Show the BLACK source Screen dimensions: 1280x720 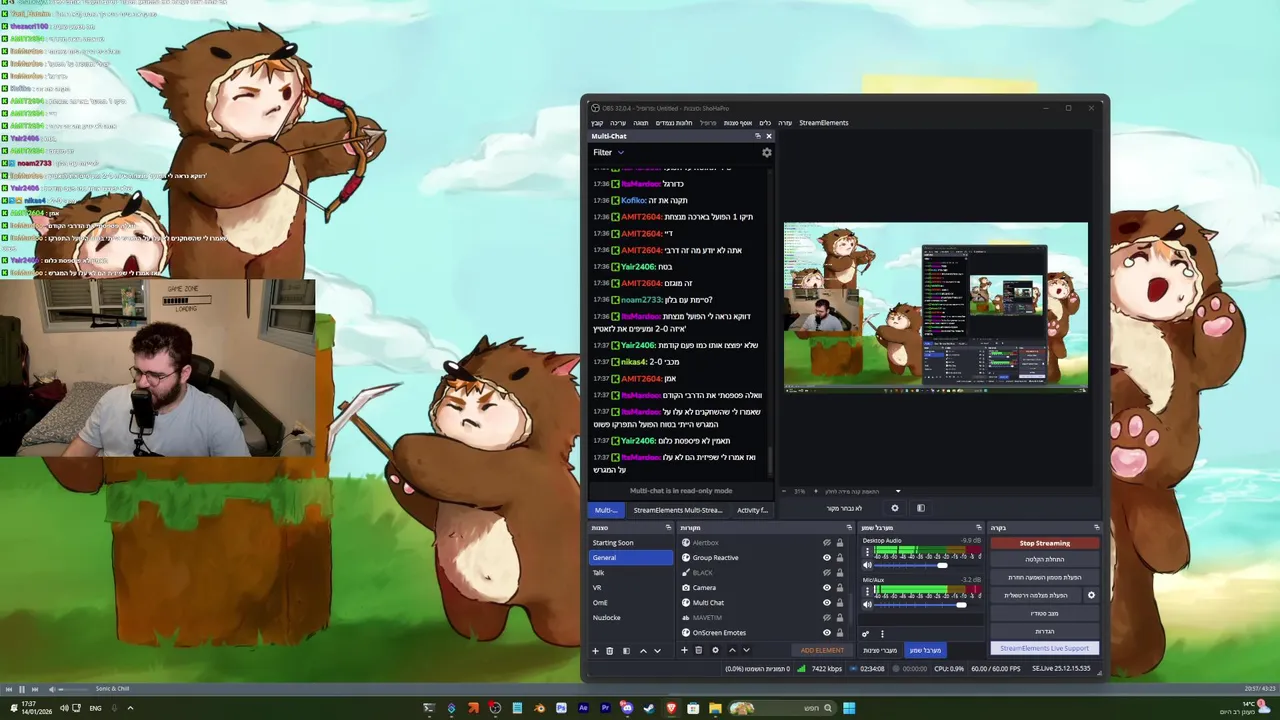click(x=827, y=573)
